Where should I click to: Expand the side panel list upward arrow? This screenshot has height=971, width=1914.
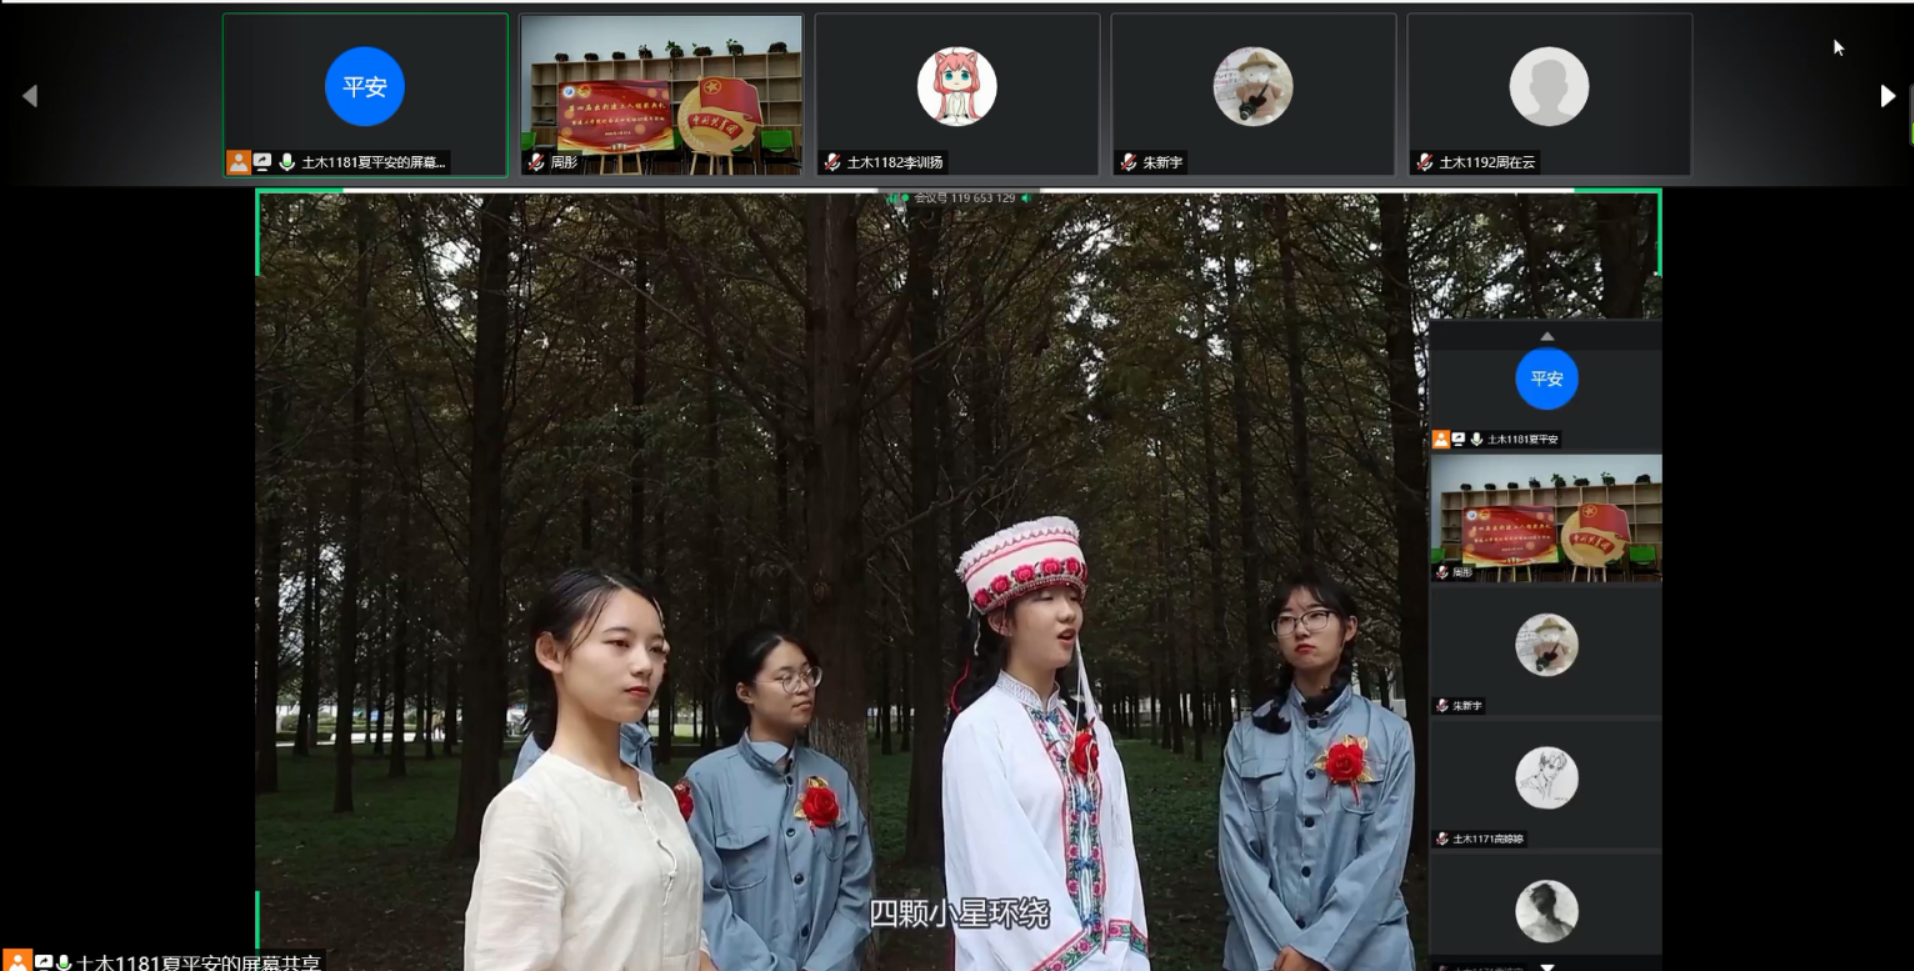pos(1546,336)
